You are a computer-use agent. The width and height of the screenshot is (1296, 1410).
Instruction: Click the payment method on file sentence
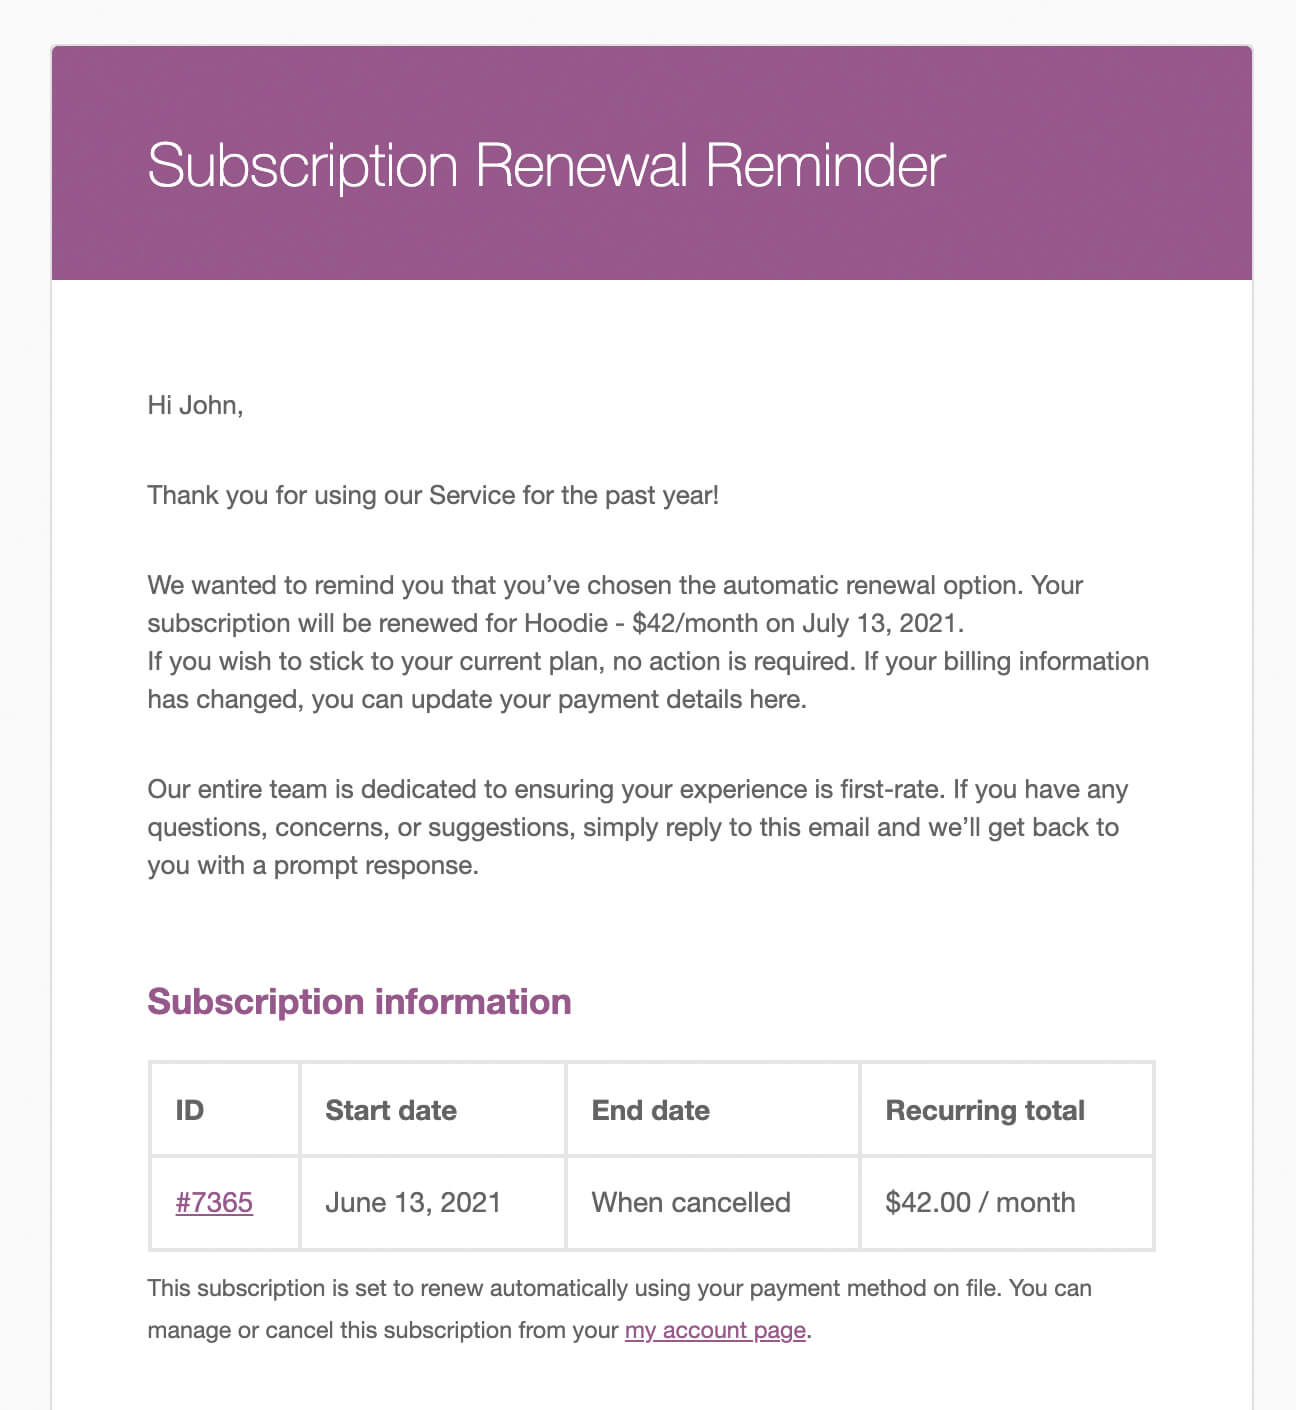pos(619,1288)
